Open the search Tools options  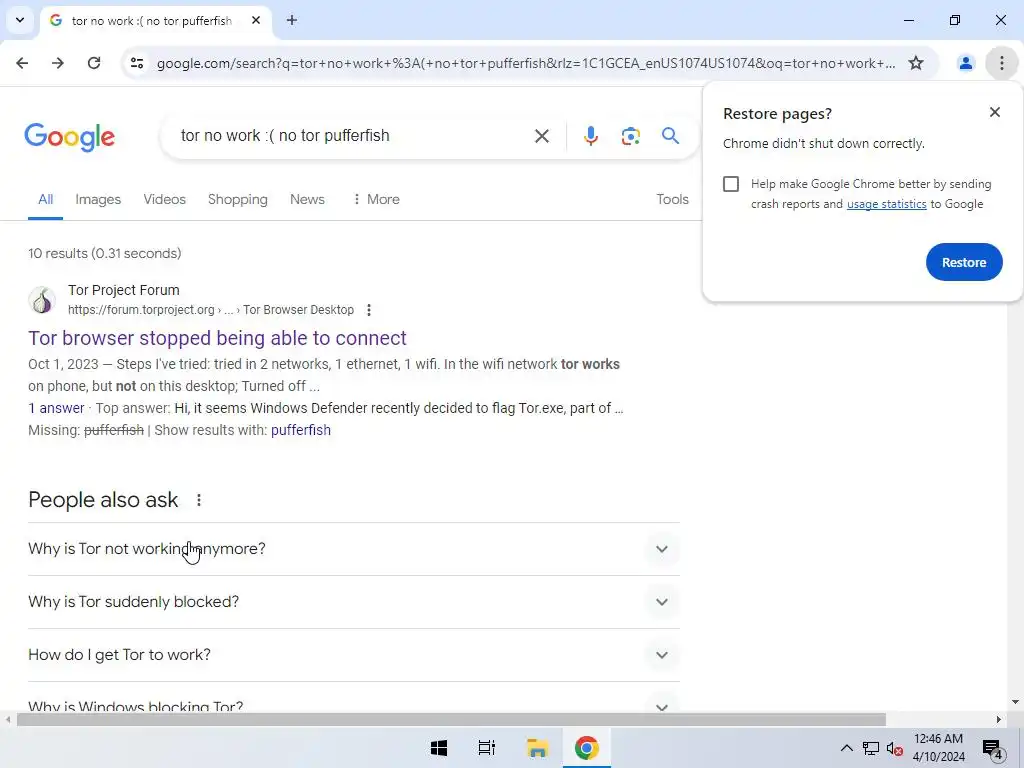[672, 199]
